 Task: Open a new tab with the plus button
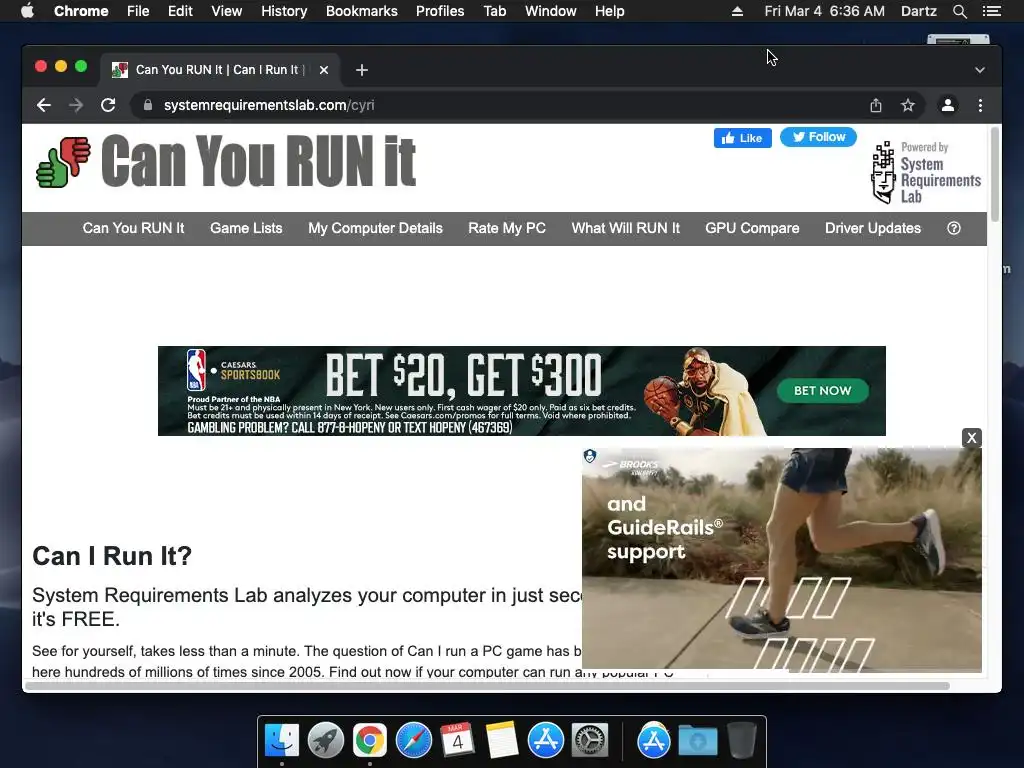[x=362, y=70]
